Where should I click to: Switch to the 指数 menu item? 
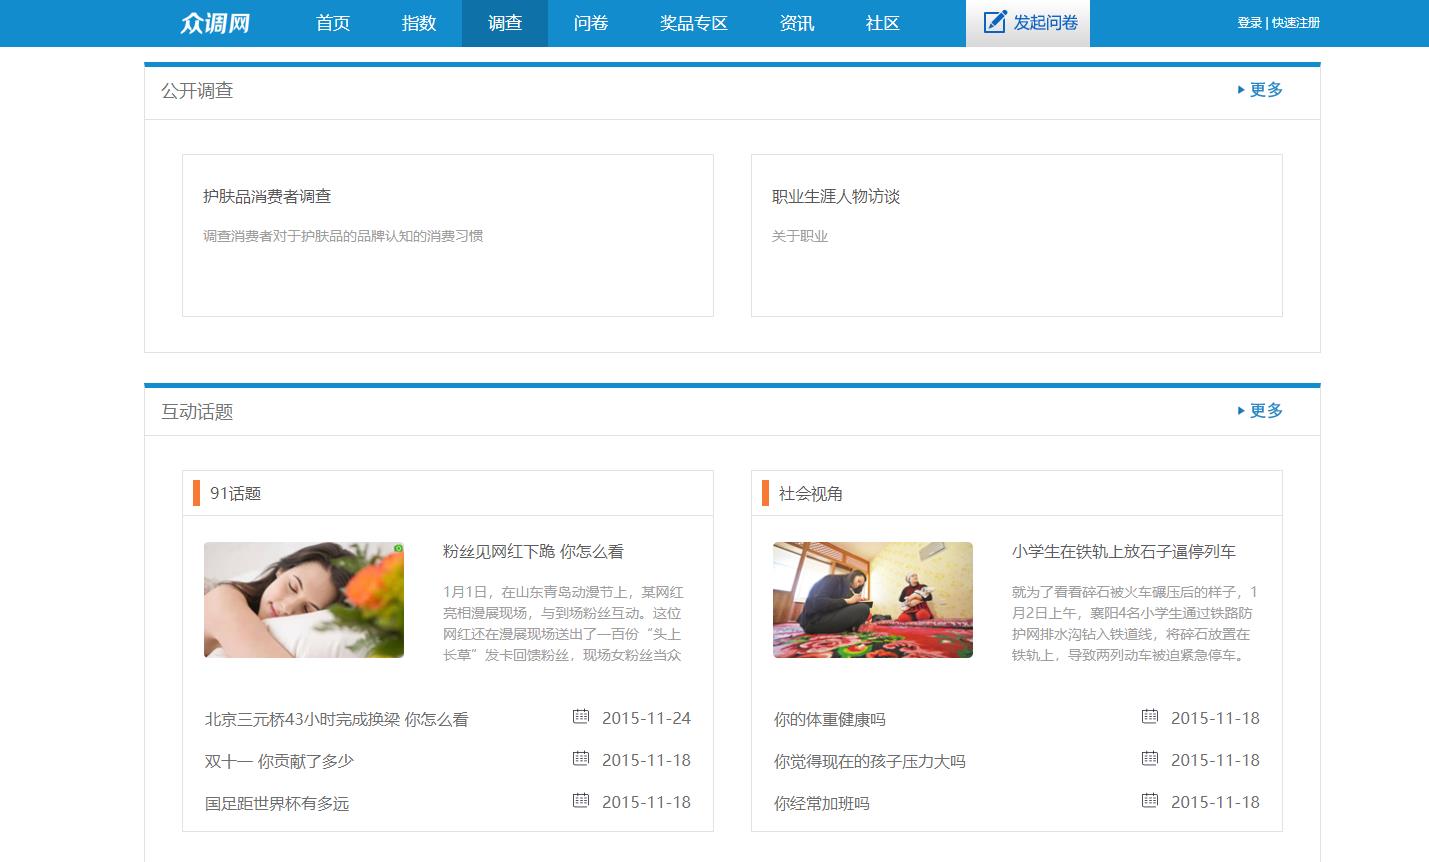click(419, 23)
